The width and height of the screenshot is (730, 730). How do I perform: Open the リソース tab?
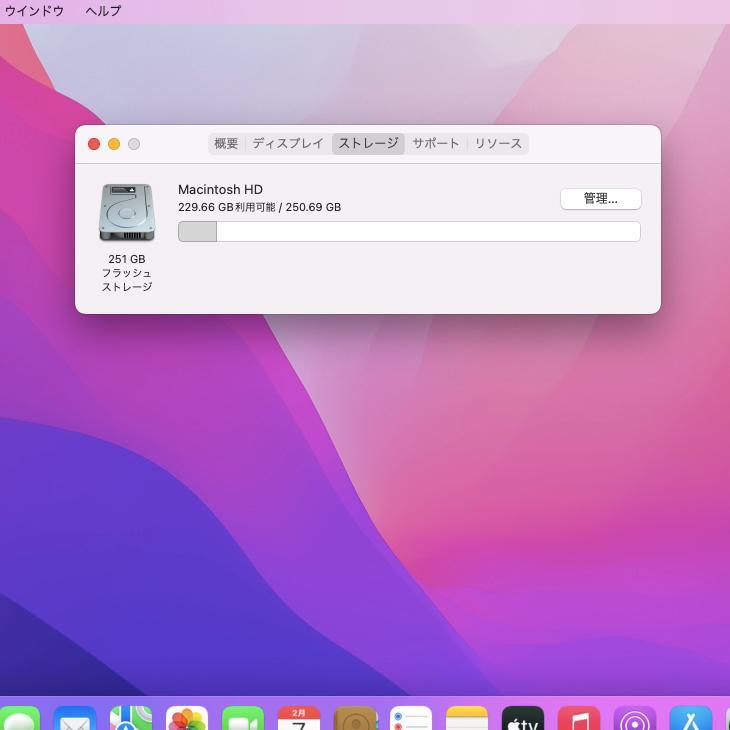tap(498, 143)
